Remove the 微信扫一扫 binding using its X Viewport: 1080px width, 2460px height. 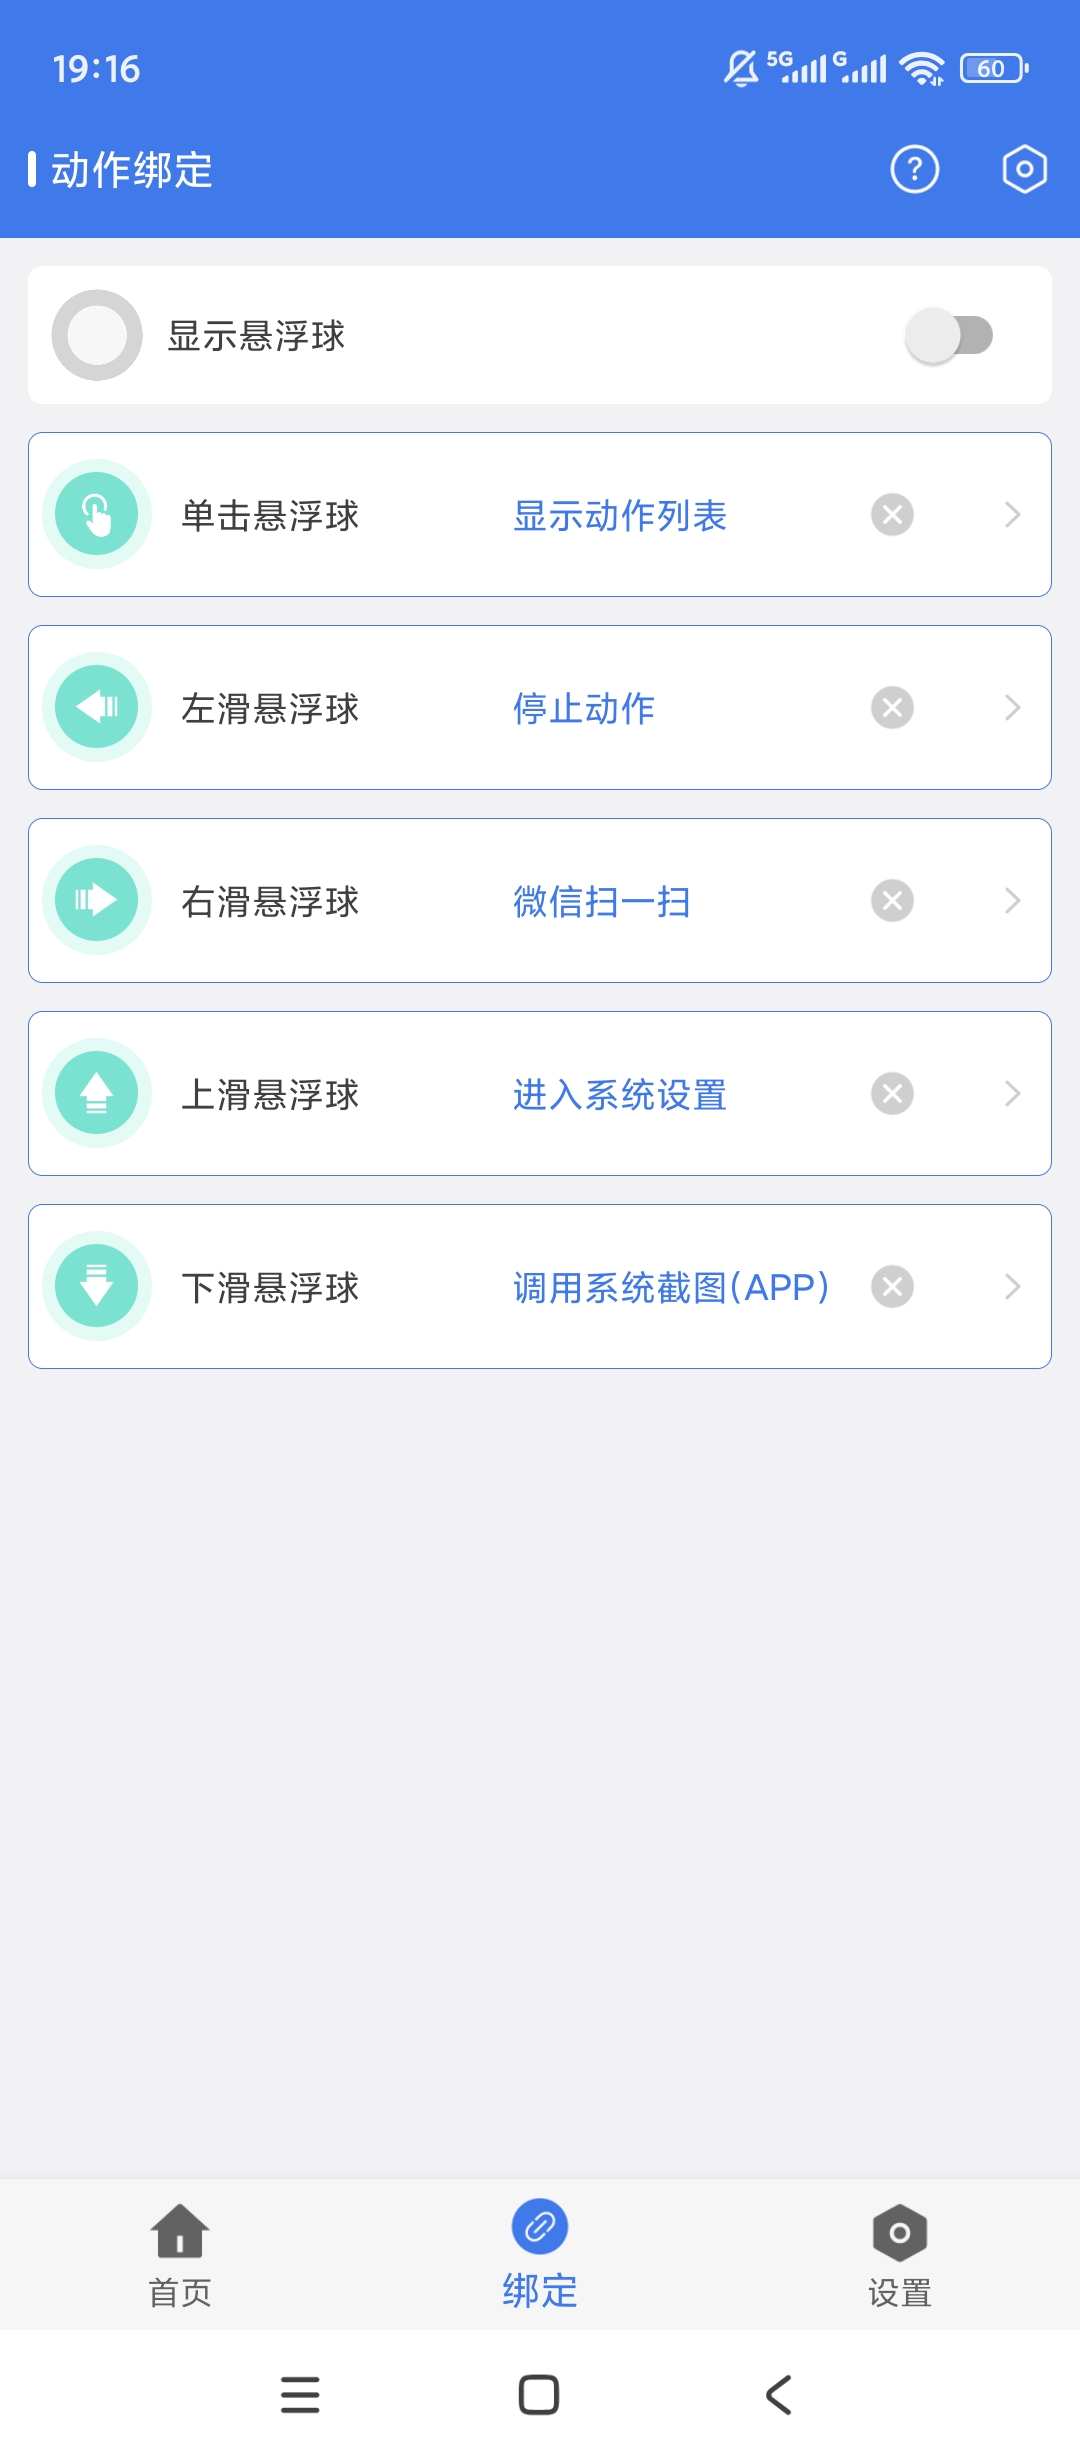(x=892, y=900)
